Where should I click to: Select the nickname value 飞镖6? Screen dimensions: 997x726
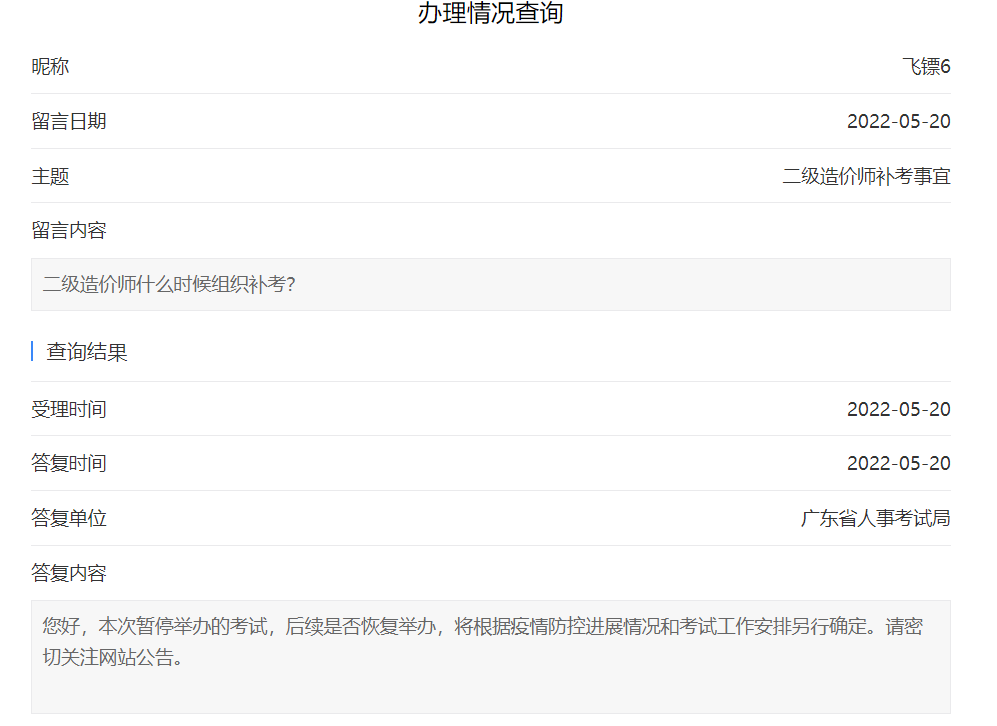pyautogui.click(x=929, y=66)
